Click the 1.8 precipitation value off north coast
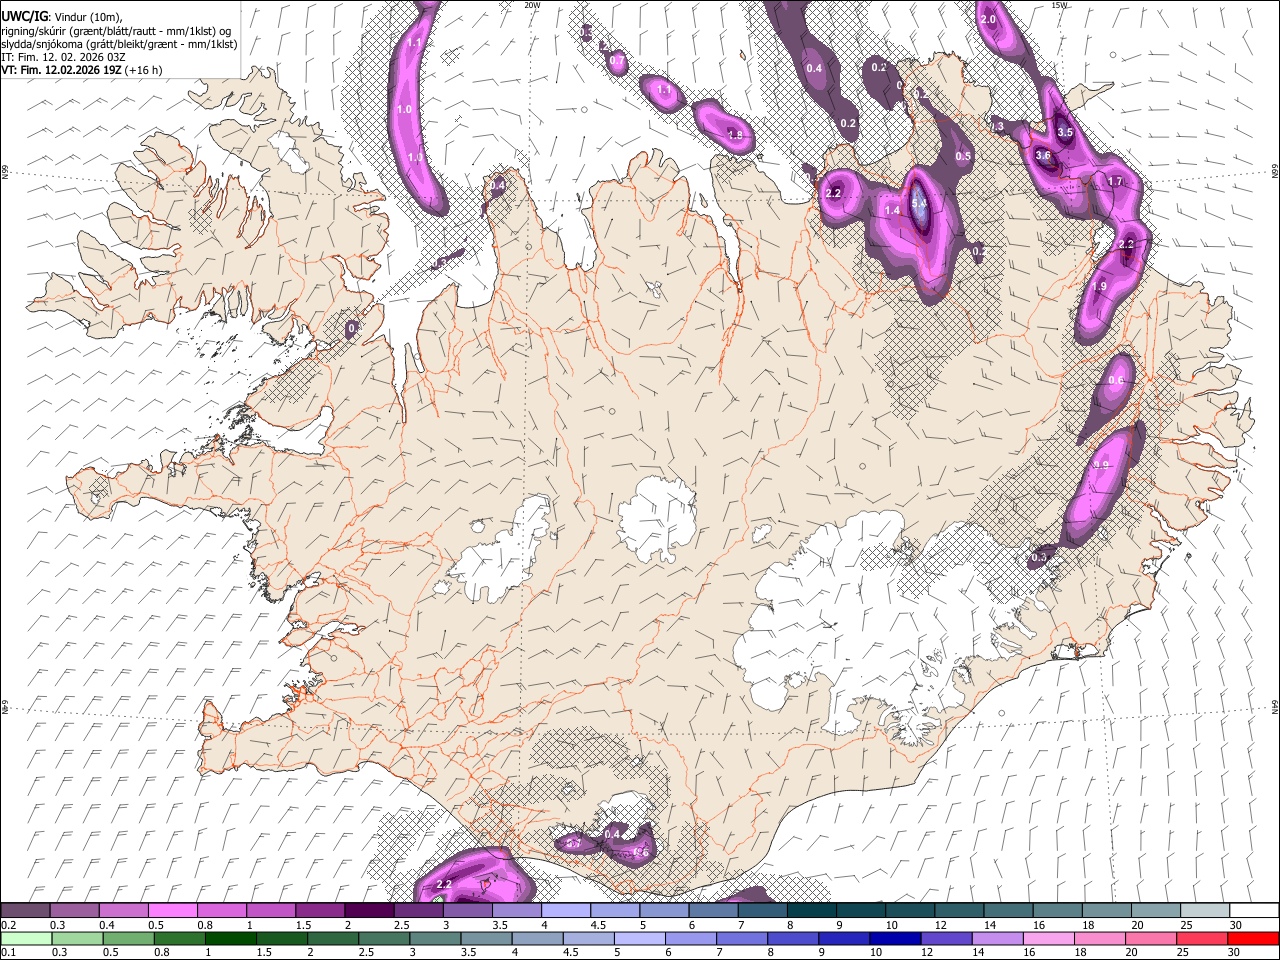This screenshot has height=960, width=1280. coord(735,134)
